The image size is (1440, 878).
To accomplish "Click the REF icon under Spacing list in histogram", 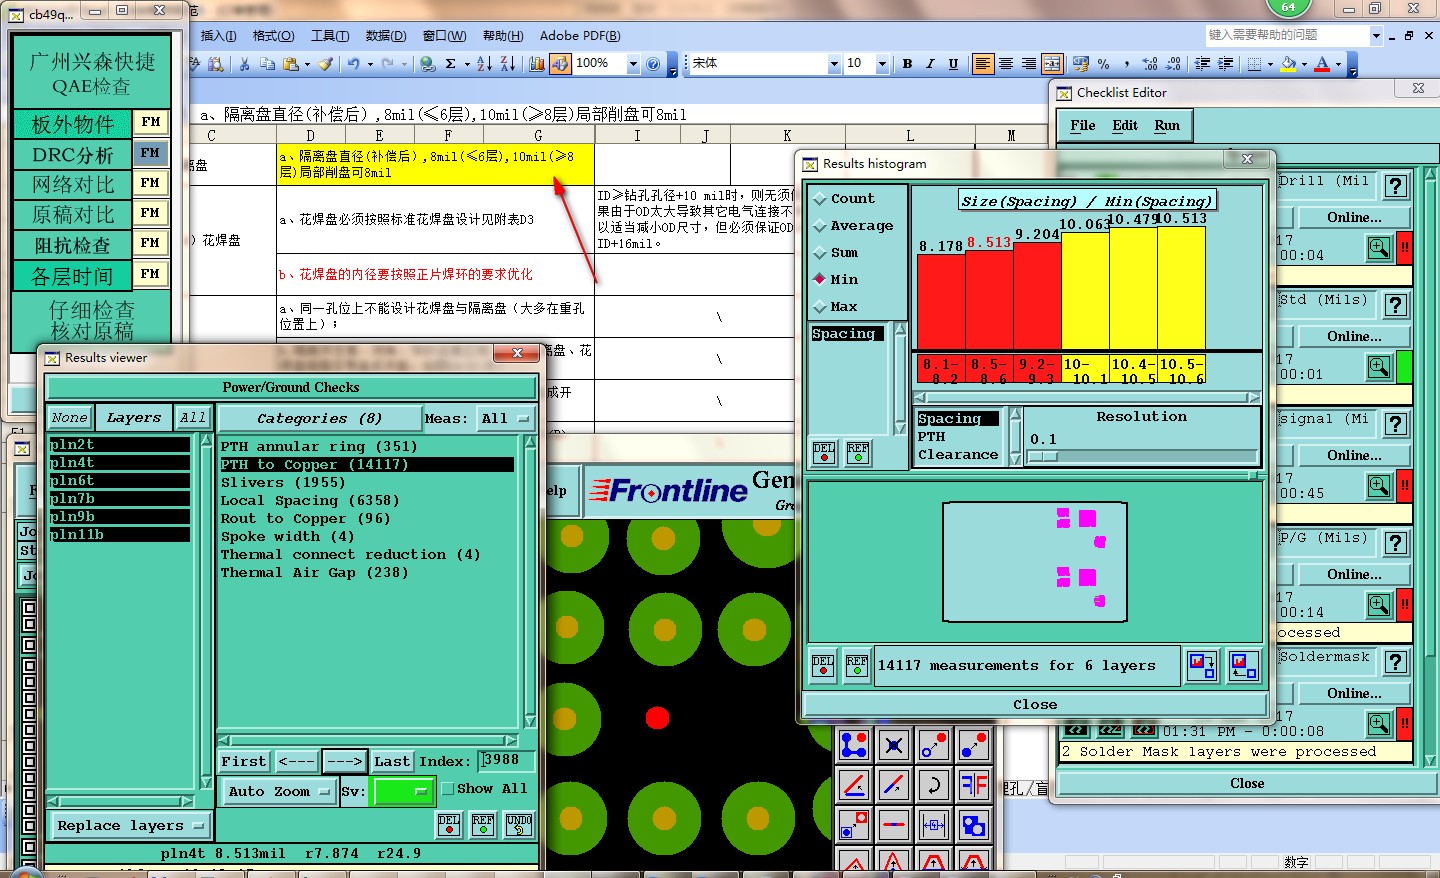I will point(858,453).
